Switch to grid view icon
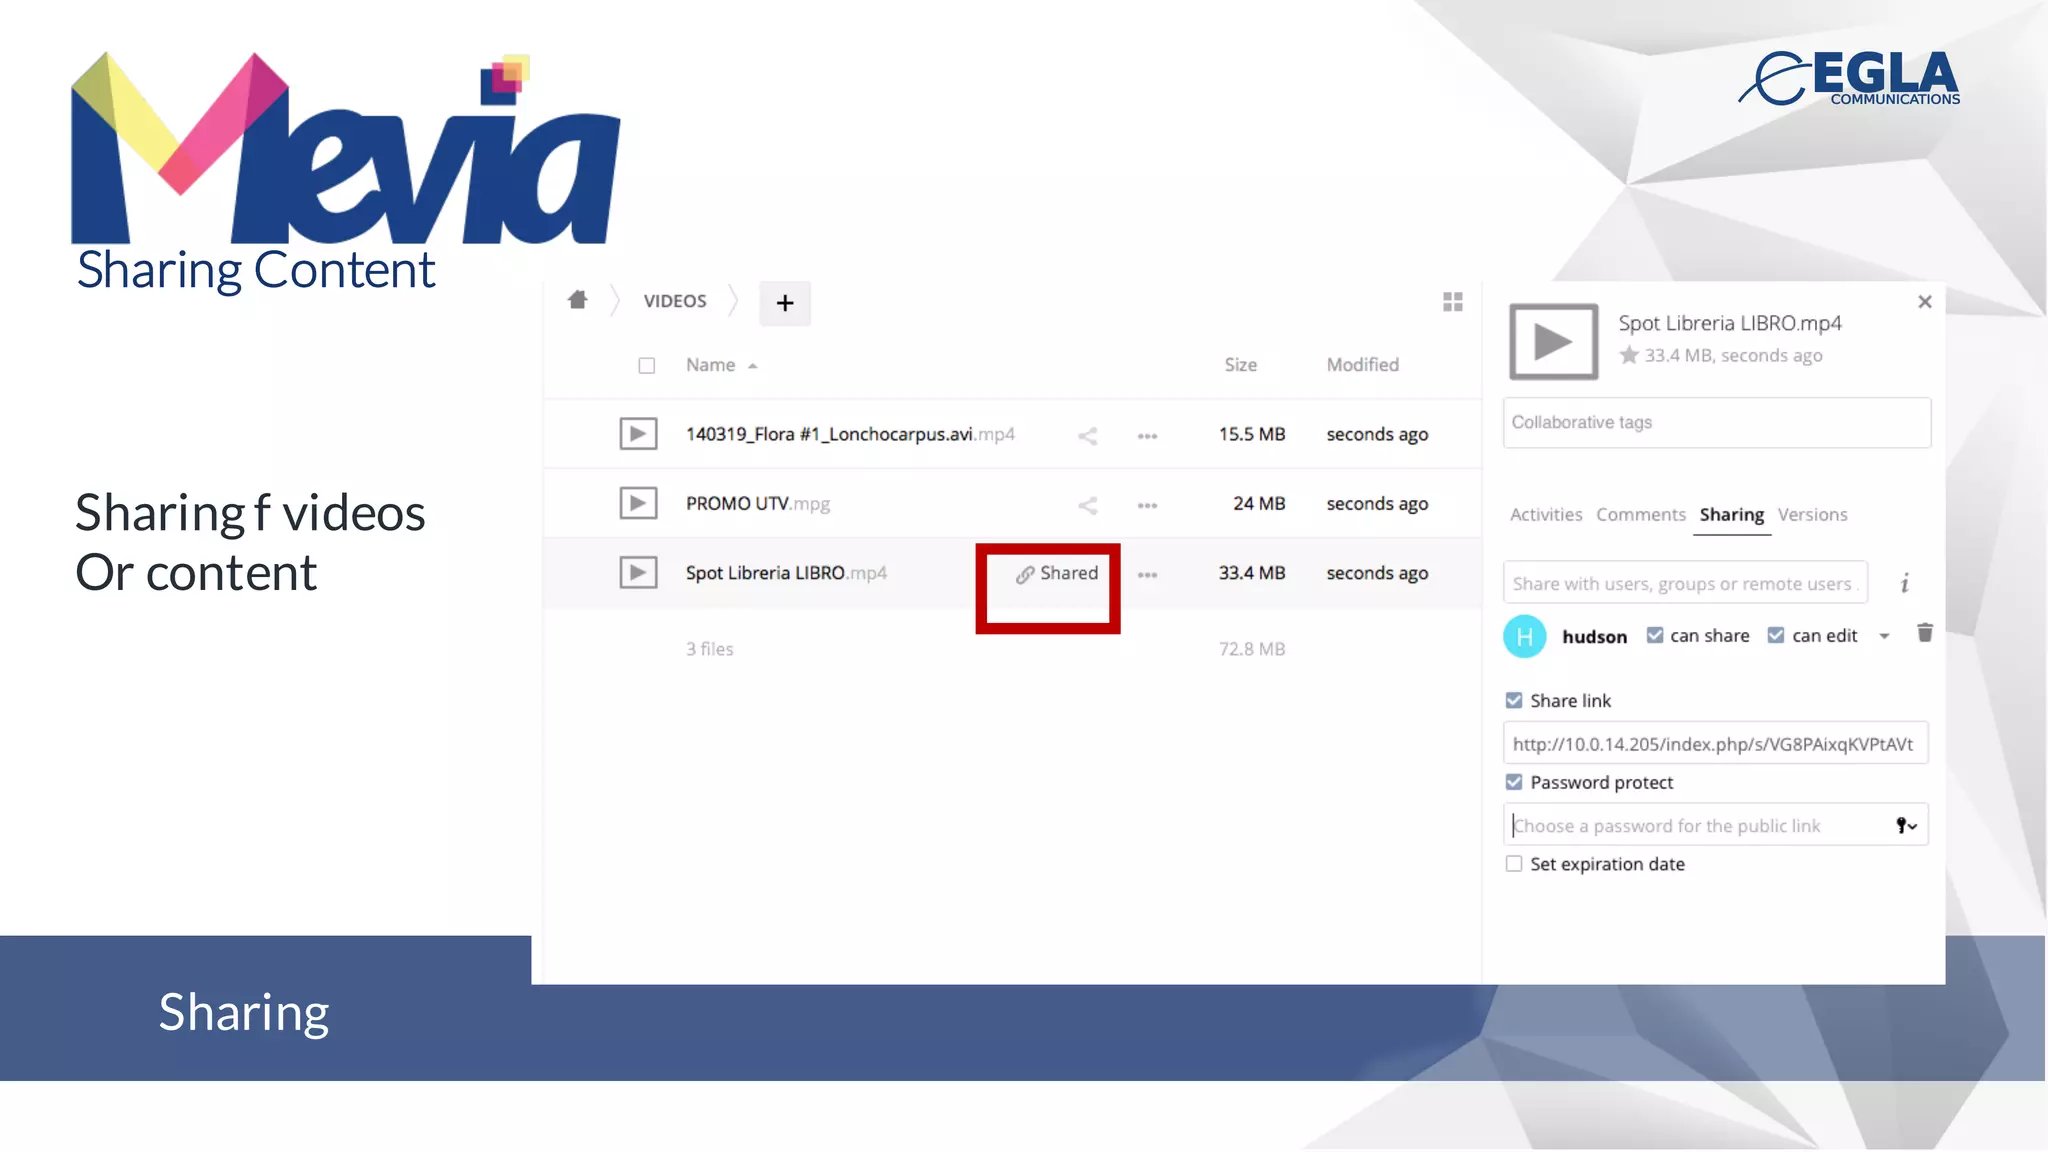2048x1152 pixels. 1453,302
